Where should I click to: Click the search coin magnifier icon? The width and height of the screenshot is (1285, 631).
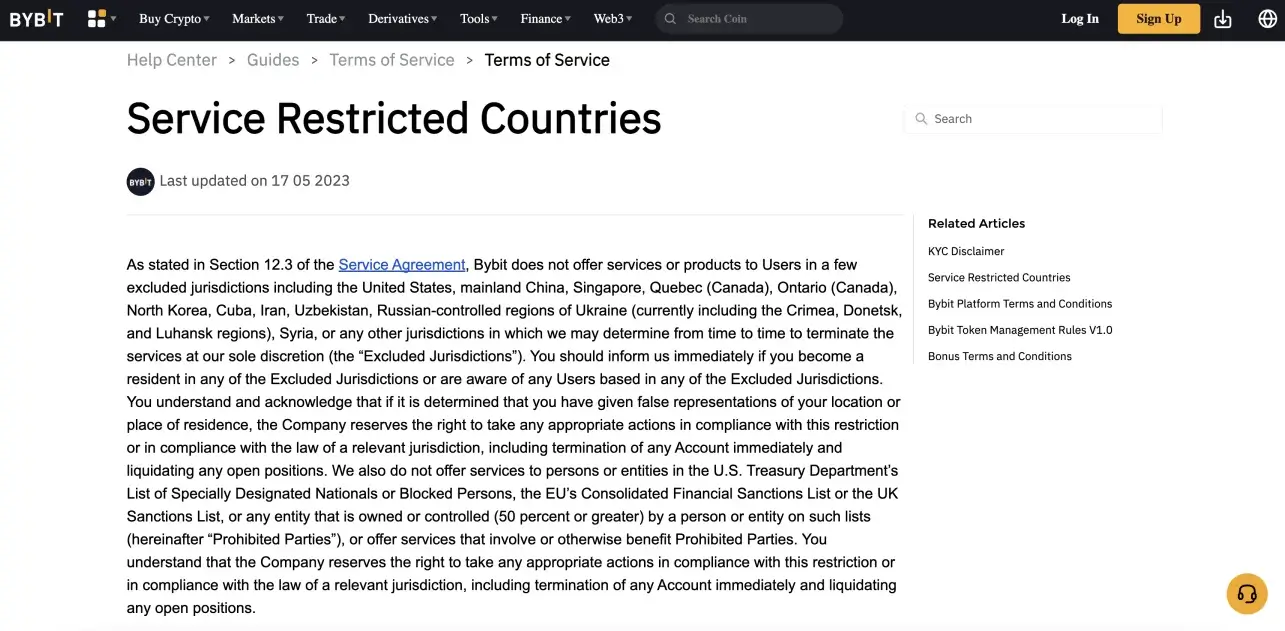pos(668,18)
